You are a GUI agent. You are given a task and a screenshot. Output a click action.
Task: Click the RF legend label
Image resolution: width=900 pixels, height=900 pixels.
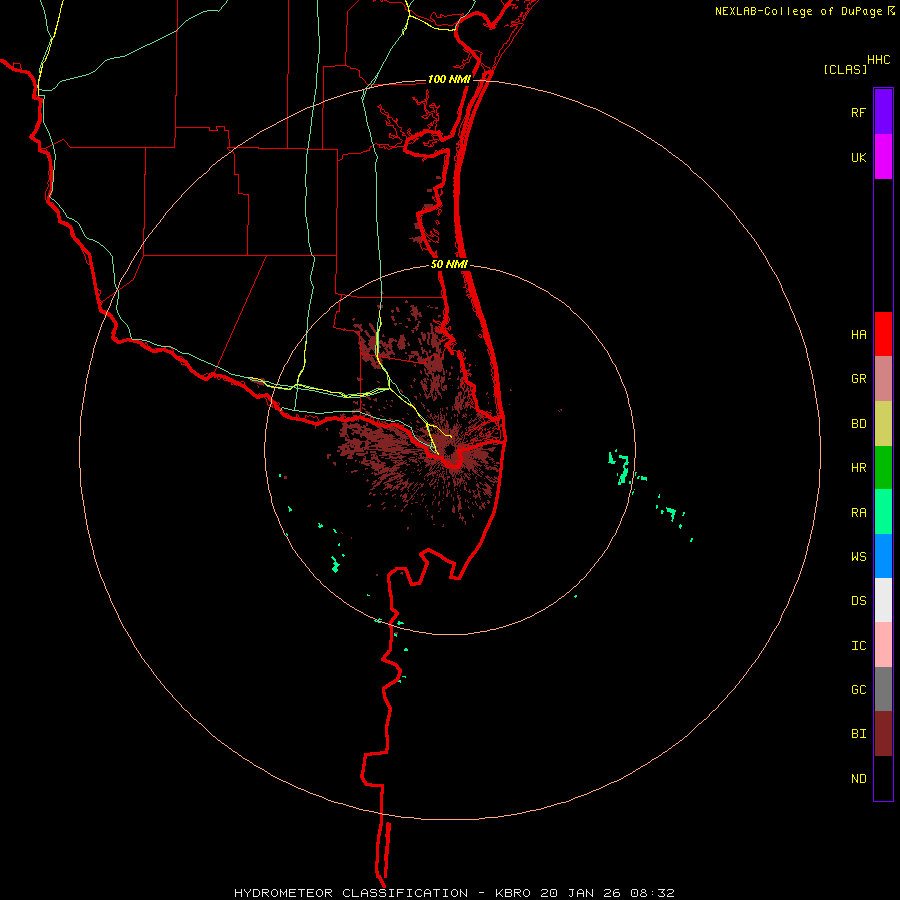858,113
